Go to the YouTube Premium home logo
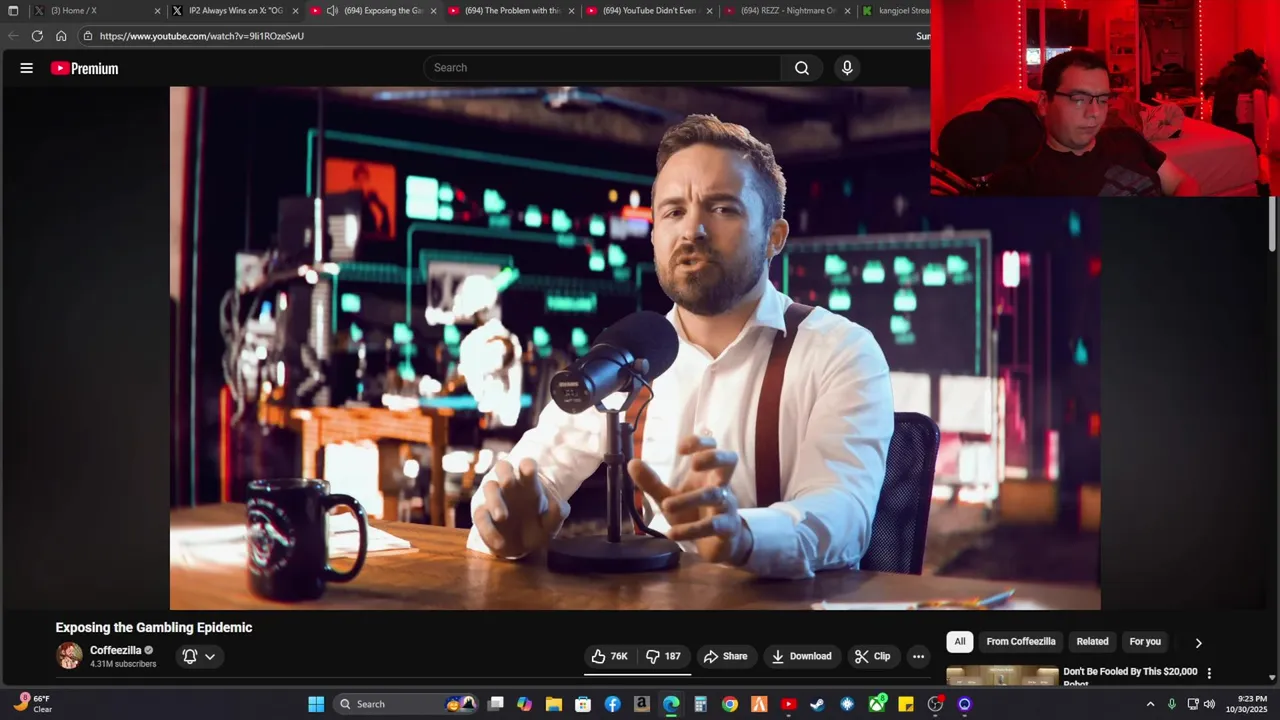1280x720 pixels. [x=85, y=68]
